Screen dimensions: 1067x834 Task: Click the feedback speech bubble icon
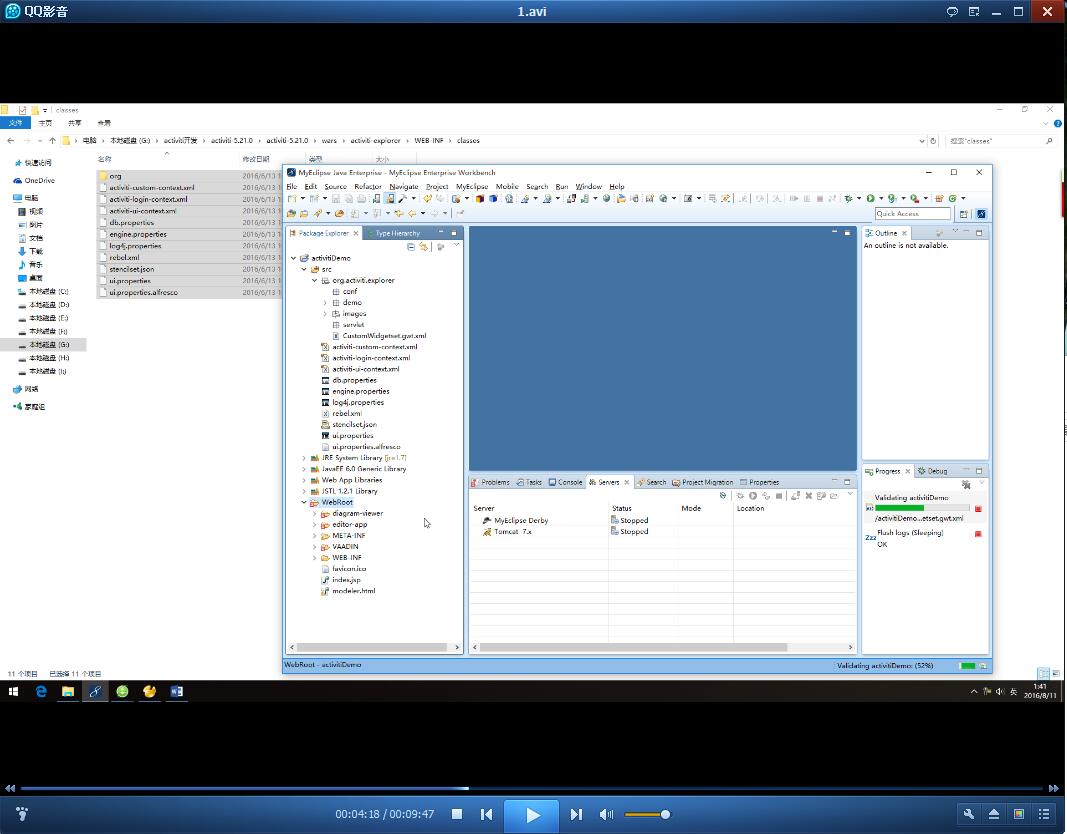[x=952, y=12]
